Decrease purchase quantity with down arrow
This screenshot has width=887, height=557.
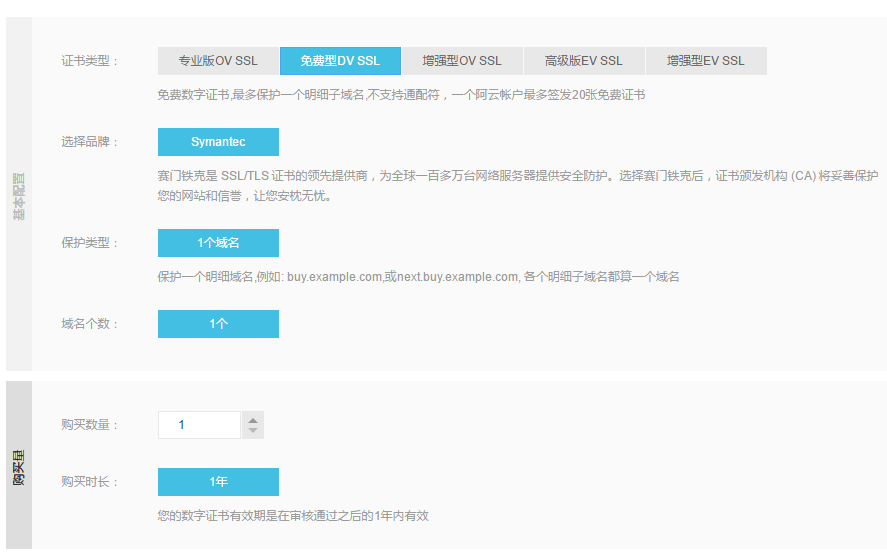[253, 431]
